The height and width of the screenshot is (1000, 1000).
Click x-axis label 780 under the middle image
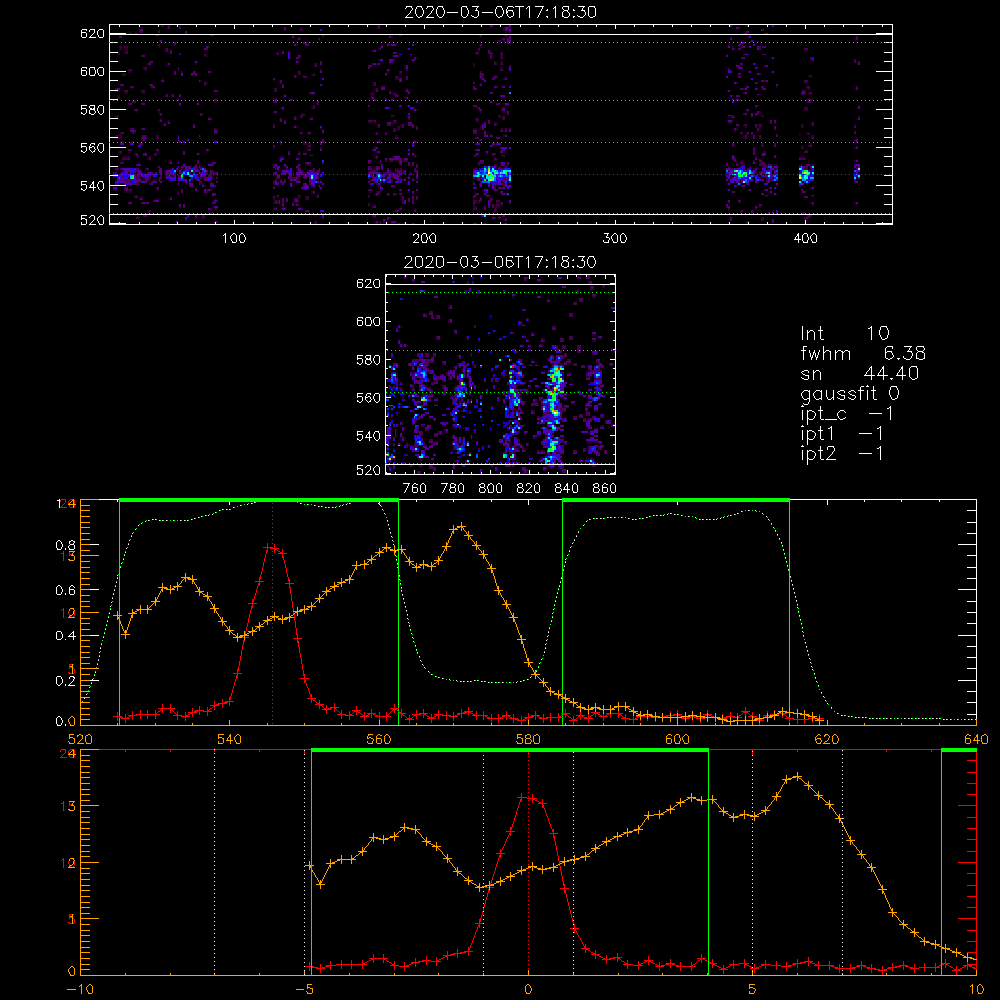click(453, 489)
